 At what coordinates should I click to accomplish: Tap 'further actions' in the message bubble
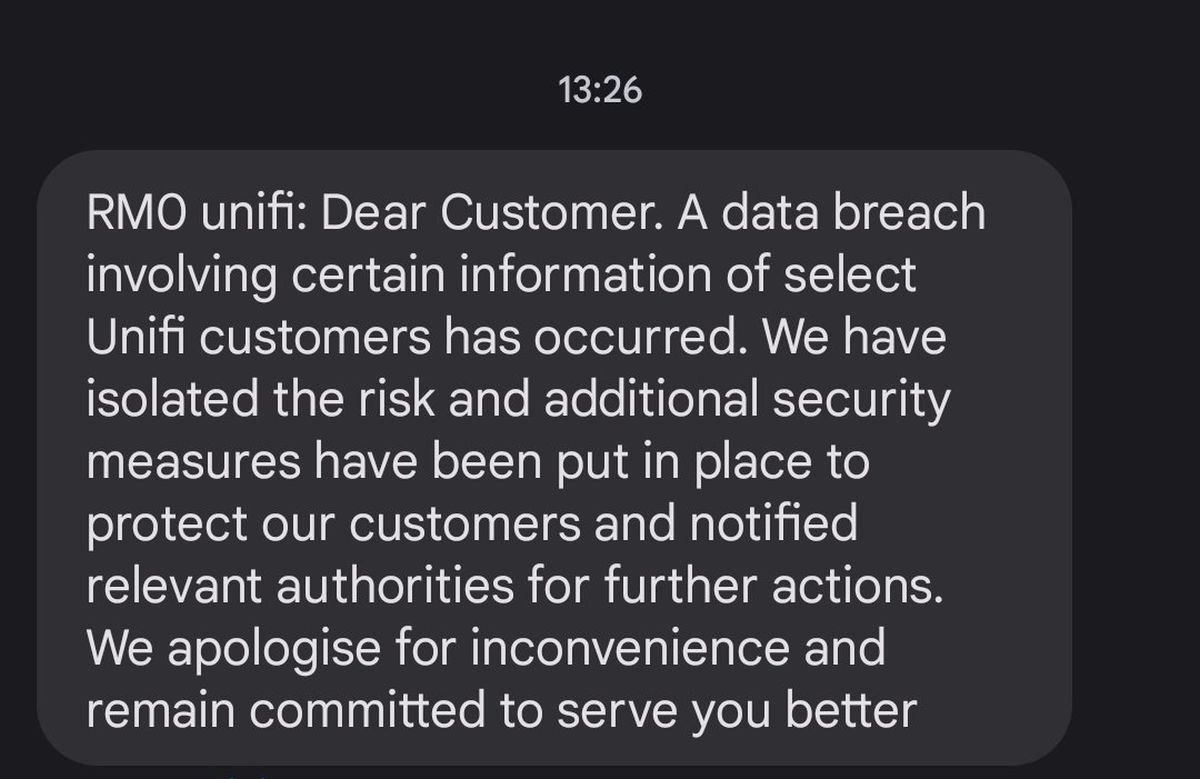[x=770, y=587]
